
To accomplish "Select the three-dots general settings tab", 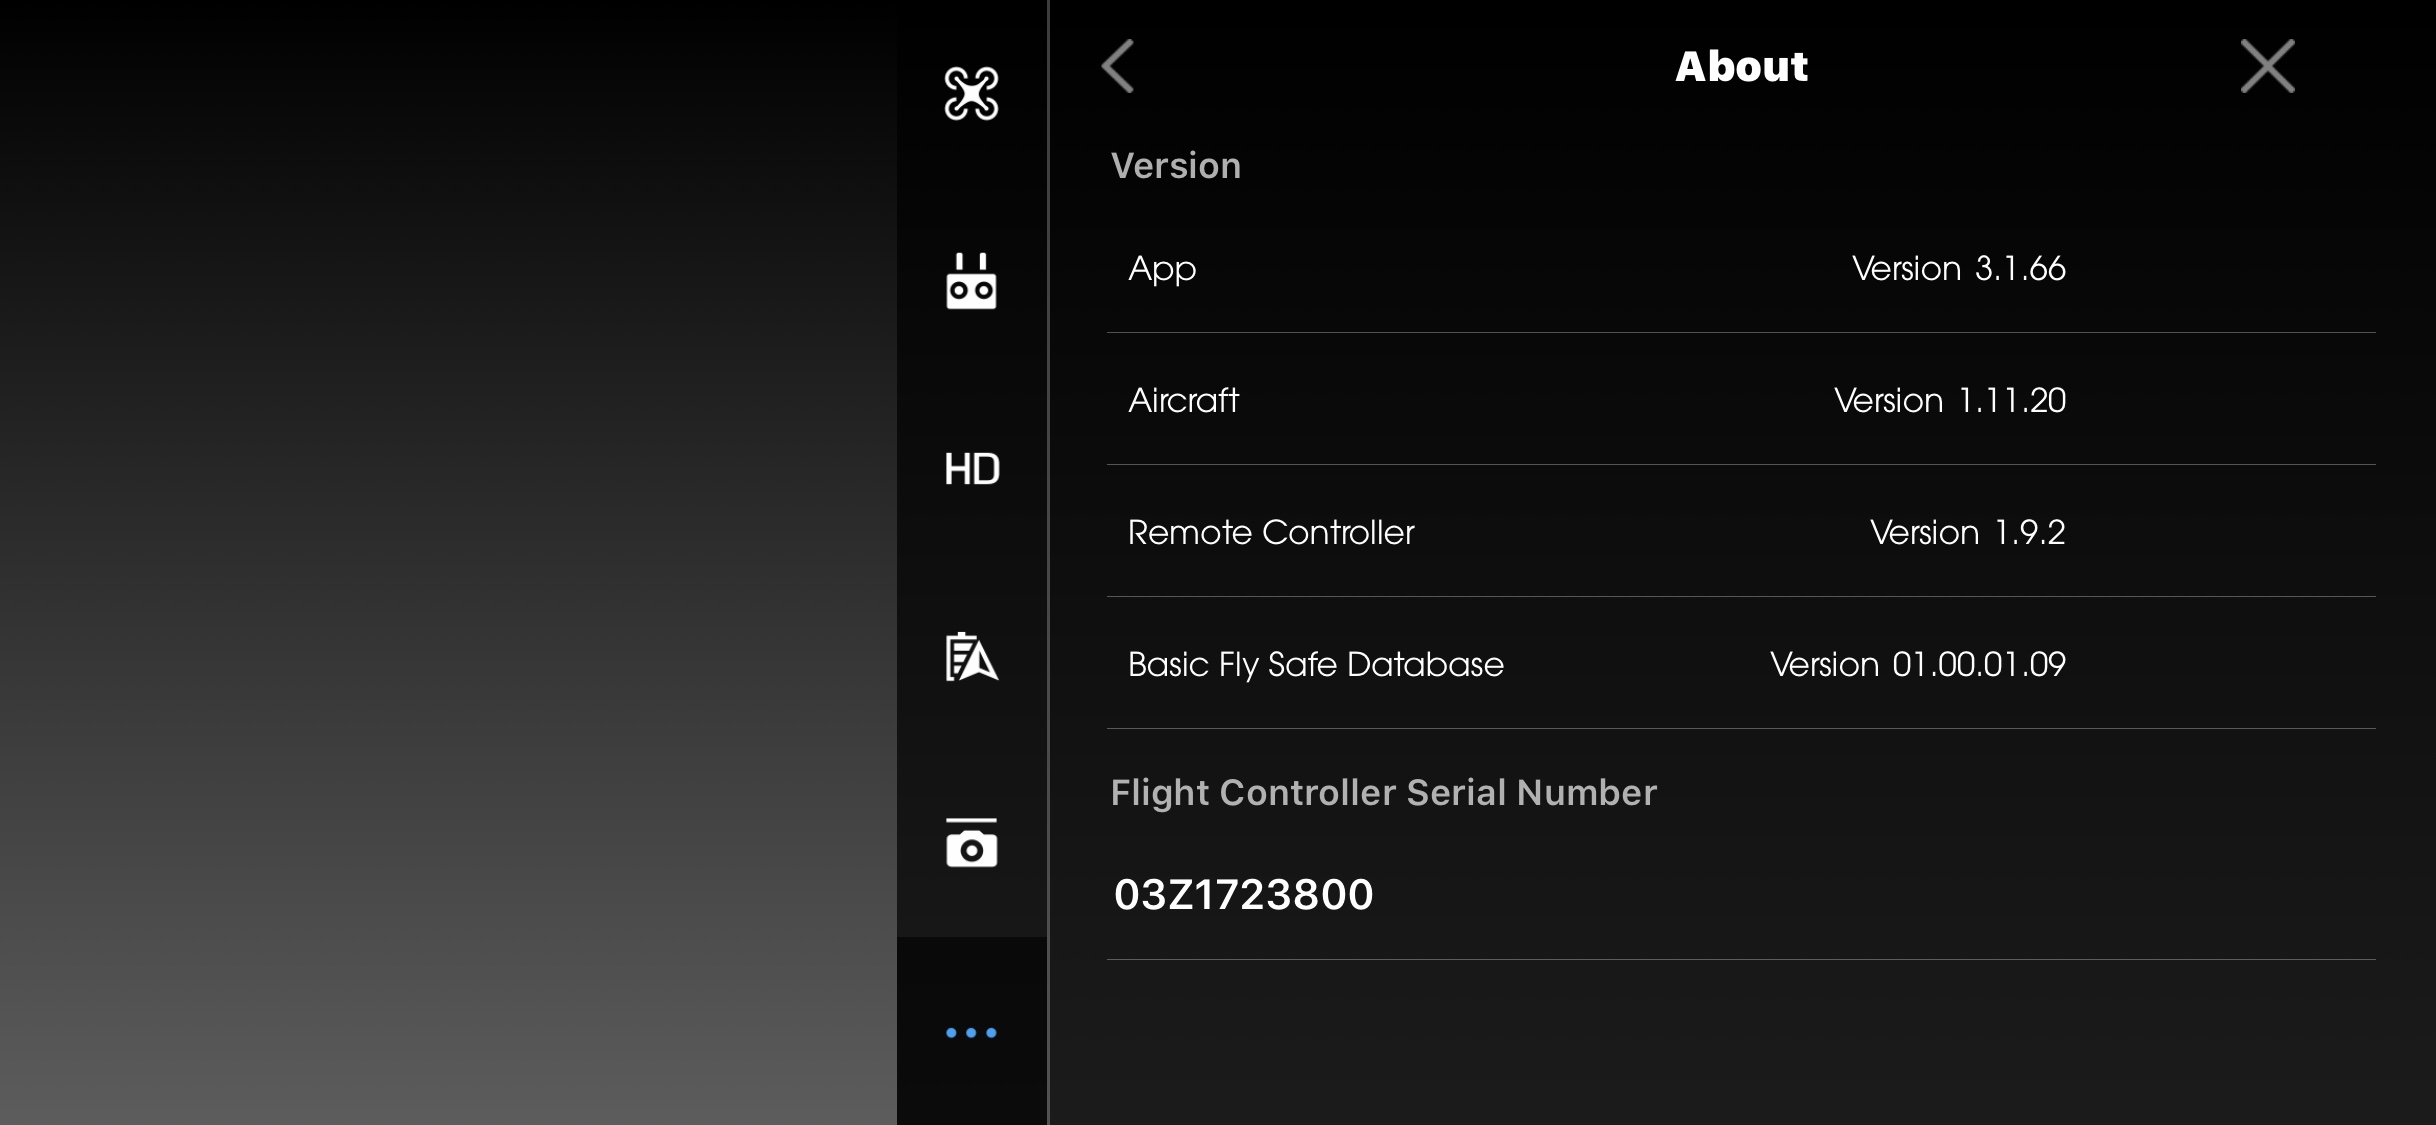I will [x=971, y=1032].
